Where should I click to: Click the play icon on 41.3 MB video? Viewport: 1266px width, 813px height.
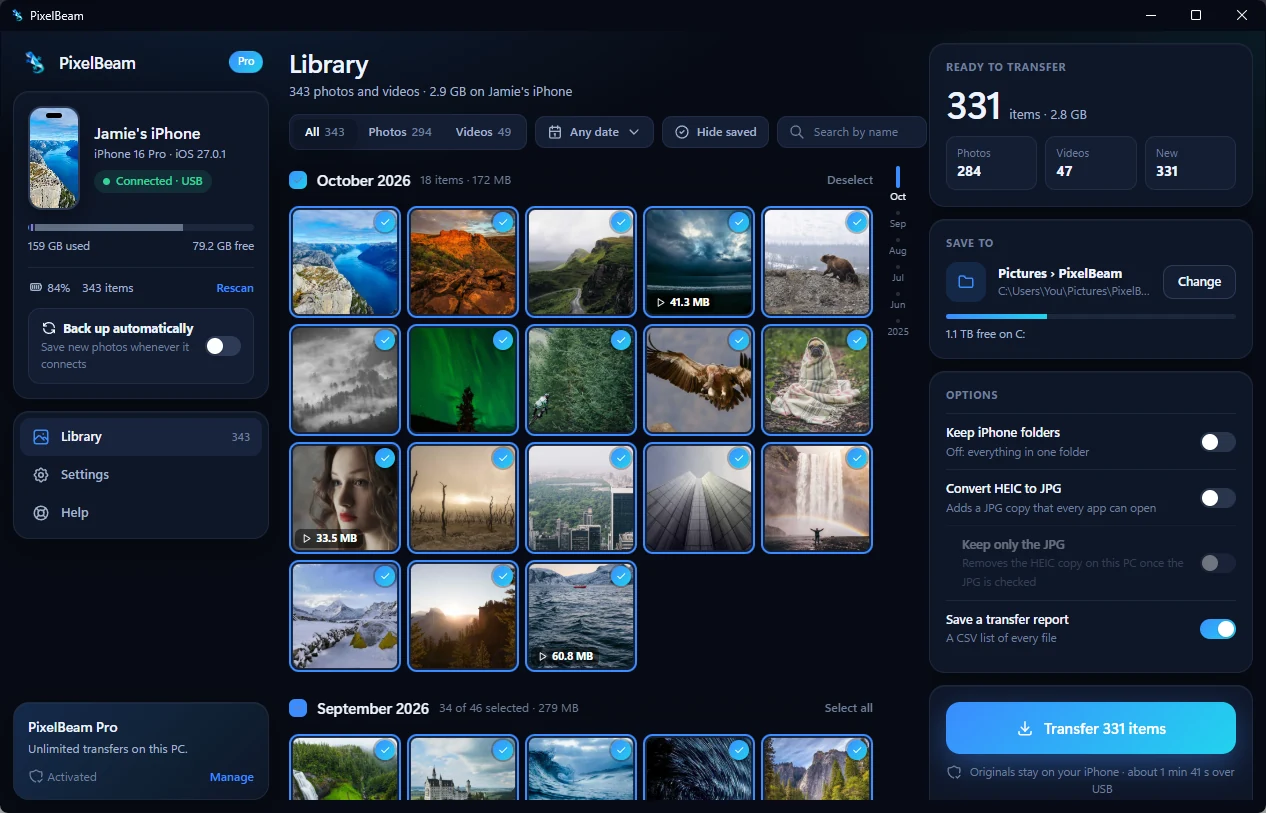pos(660,301)
